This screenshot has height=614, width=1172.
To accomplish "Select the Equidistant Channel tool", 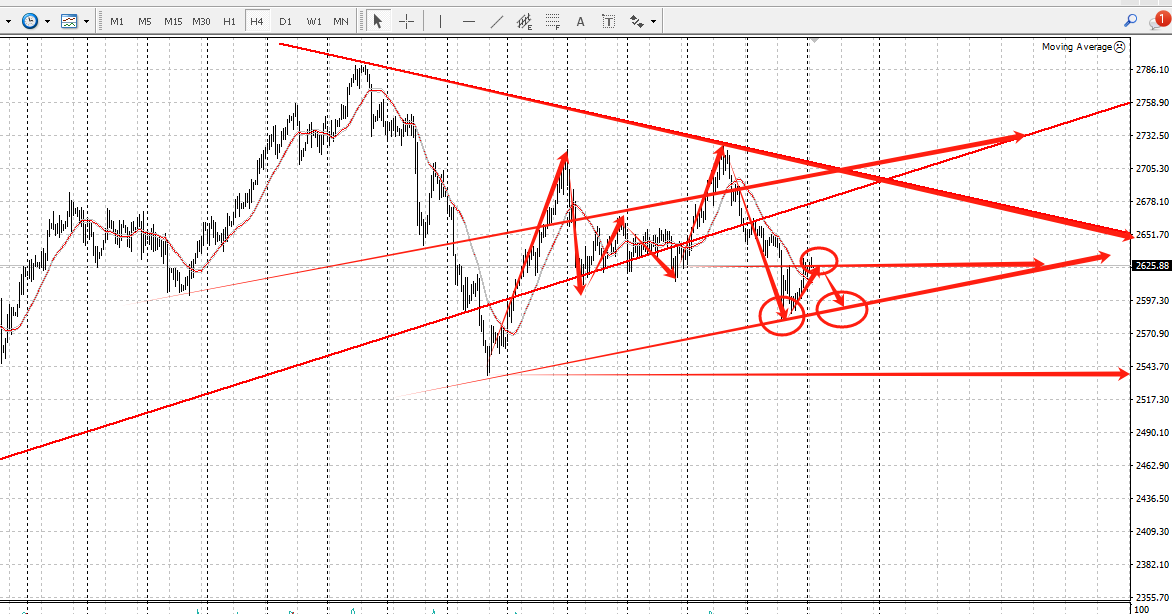I will tap(525, 21).
